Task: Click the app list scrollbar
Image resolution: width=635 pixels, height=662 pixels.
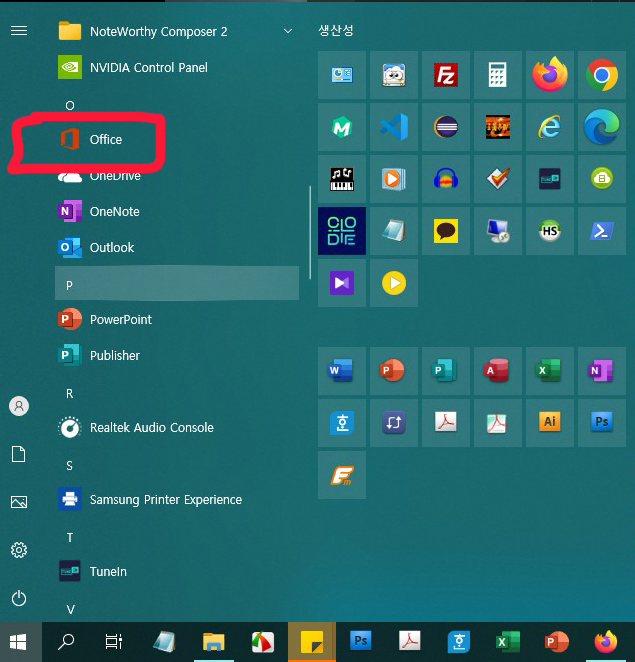Action: [310, 232]
